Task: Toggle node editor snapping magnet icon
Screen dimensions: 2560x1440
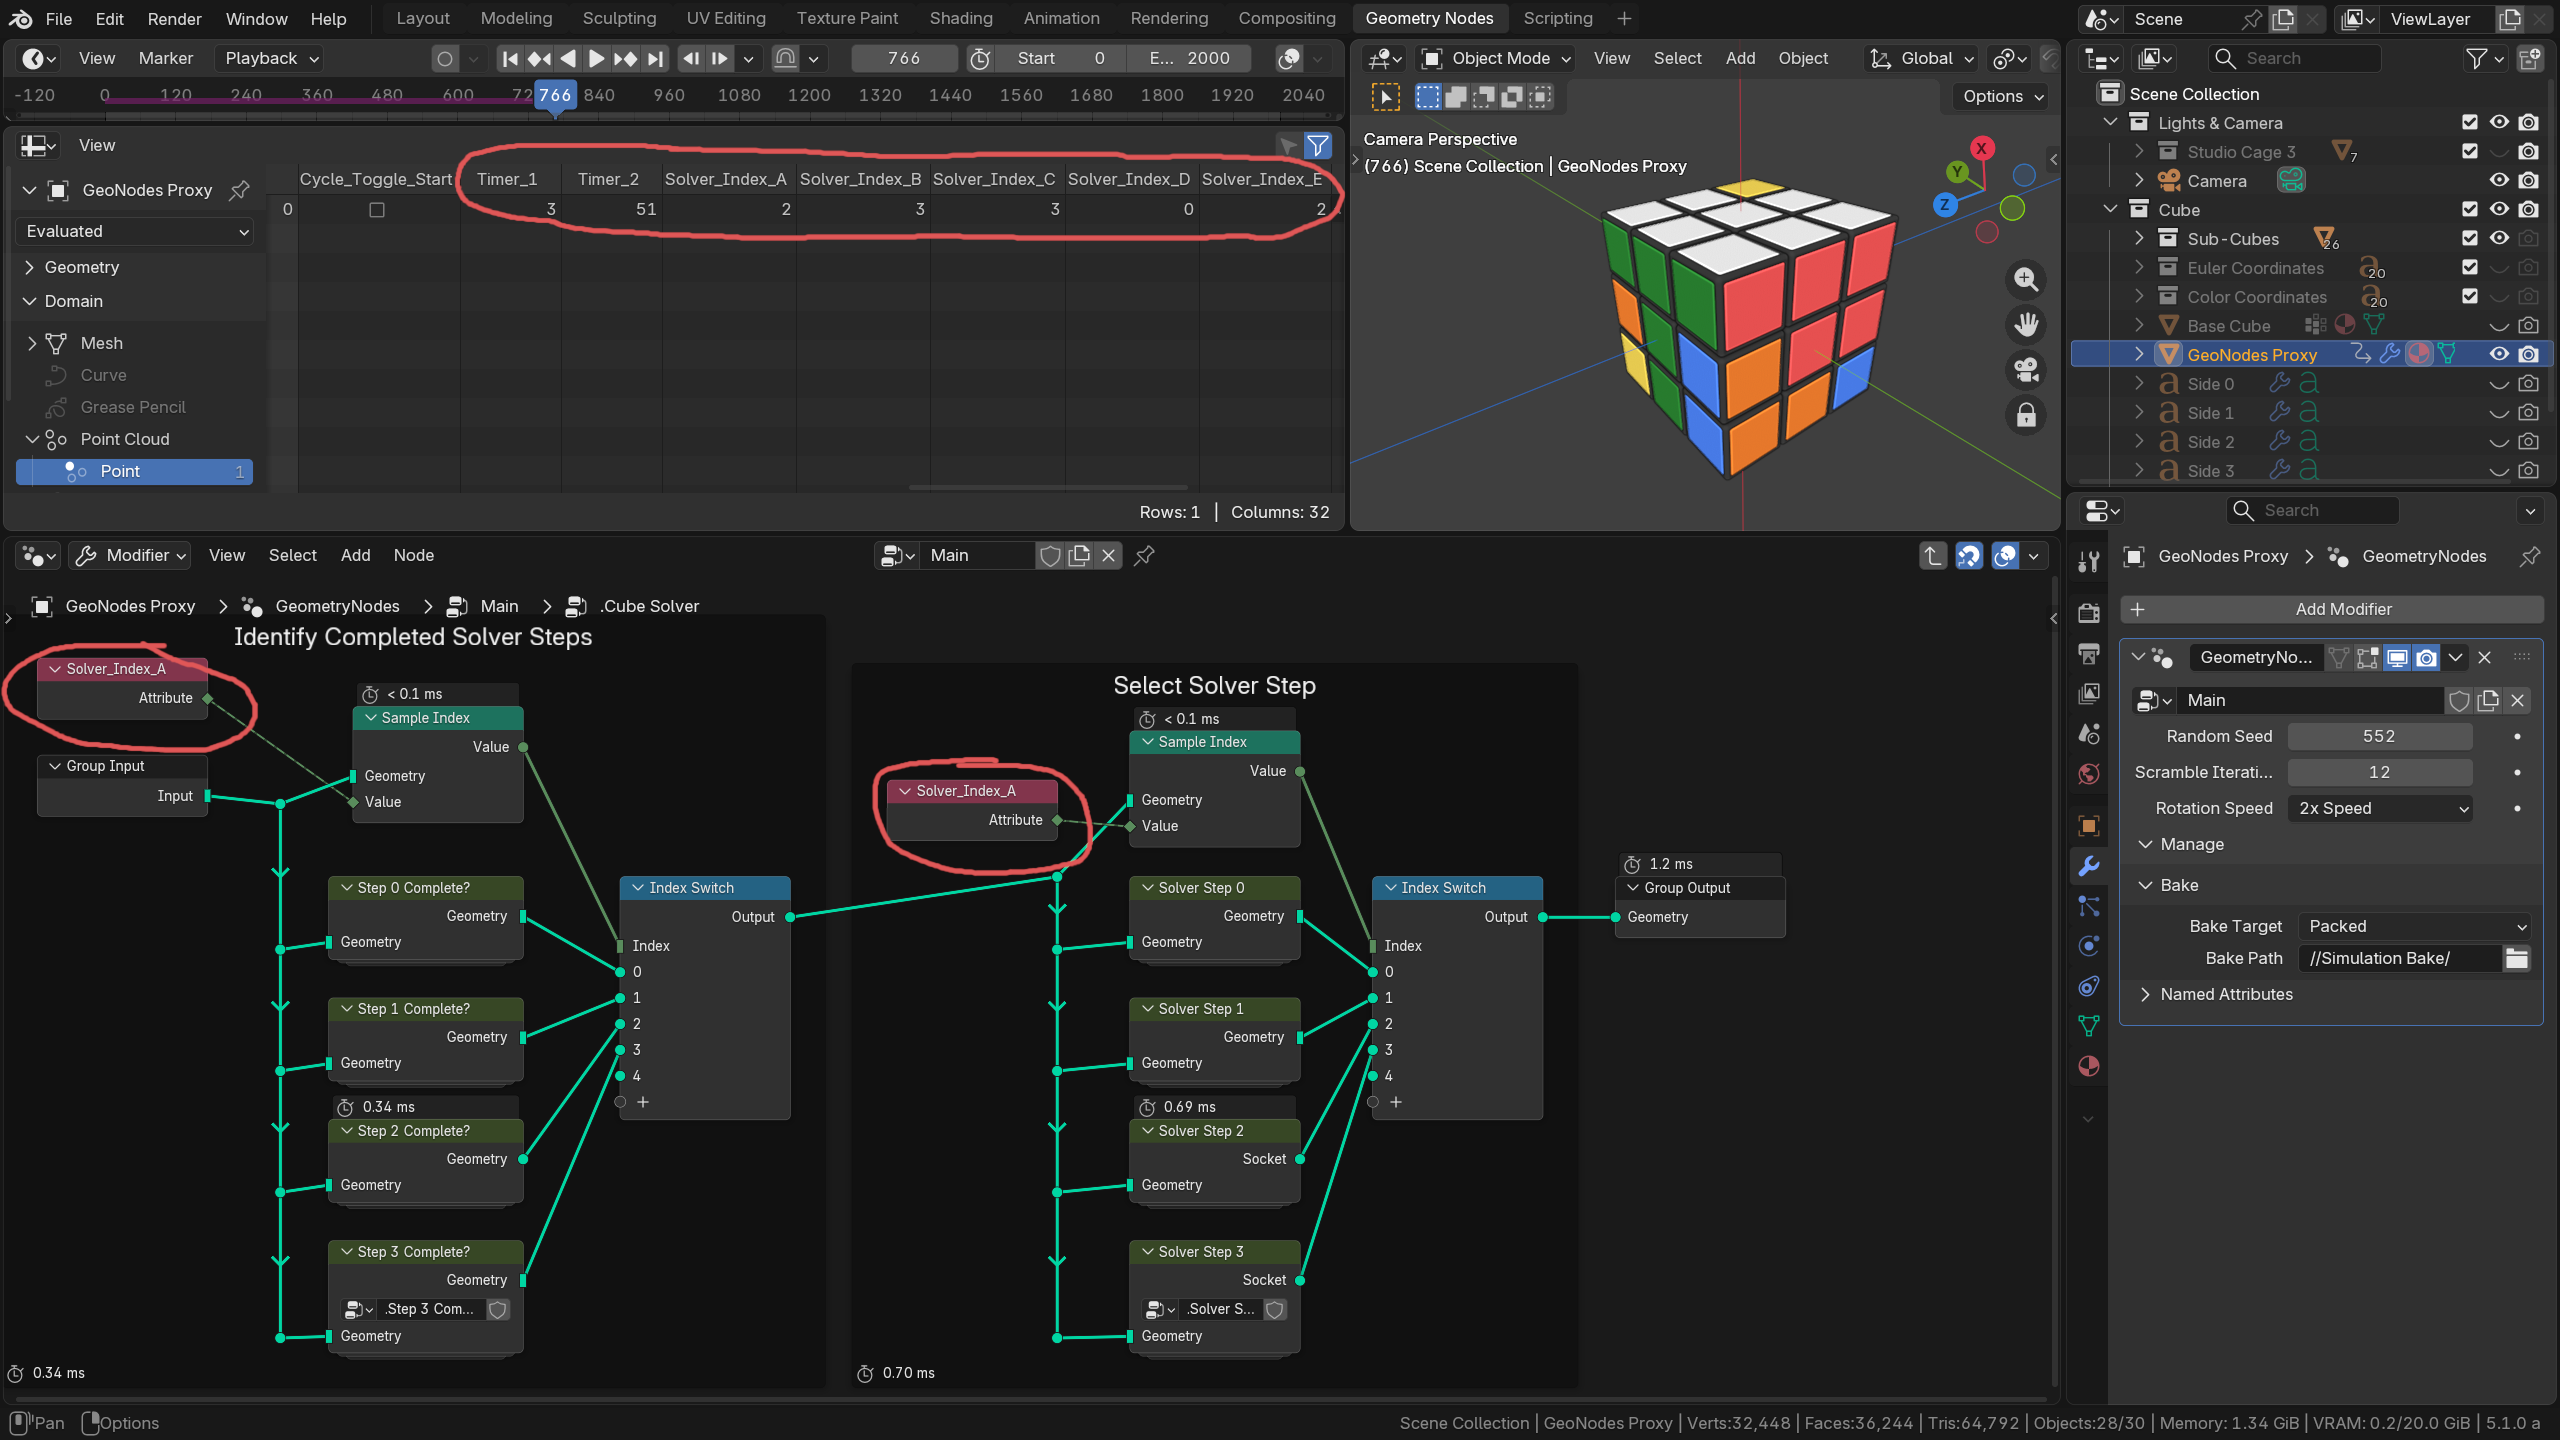Action: 1969,555
